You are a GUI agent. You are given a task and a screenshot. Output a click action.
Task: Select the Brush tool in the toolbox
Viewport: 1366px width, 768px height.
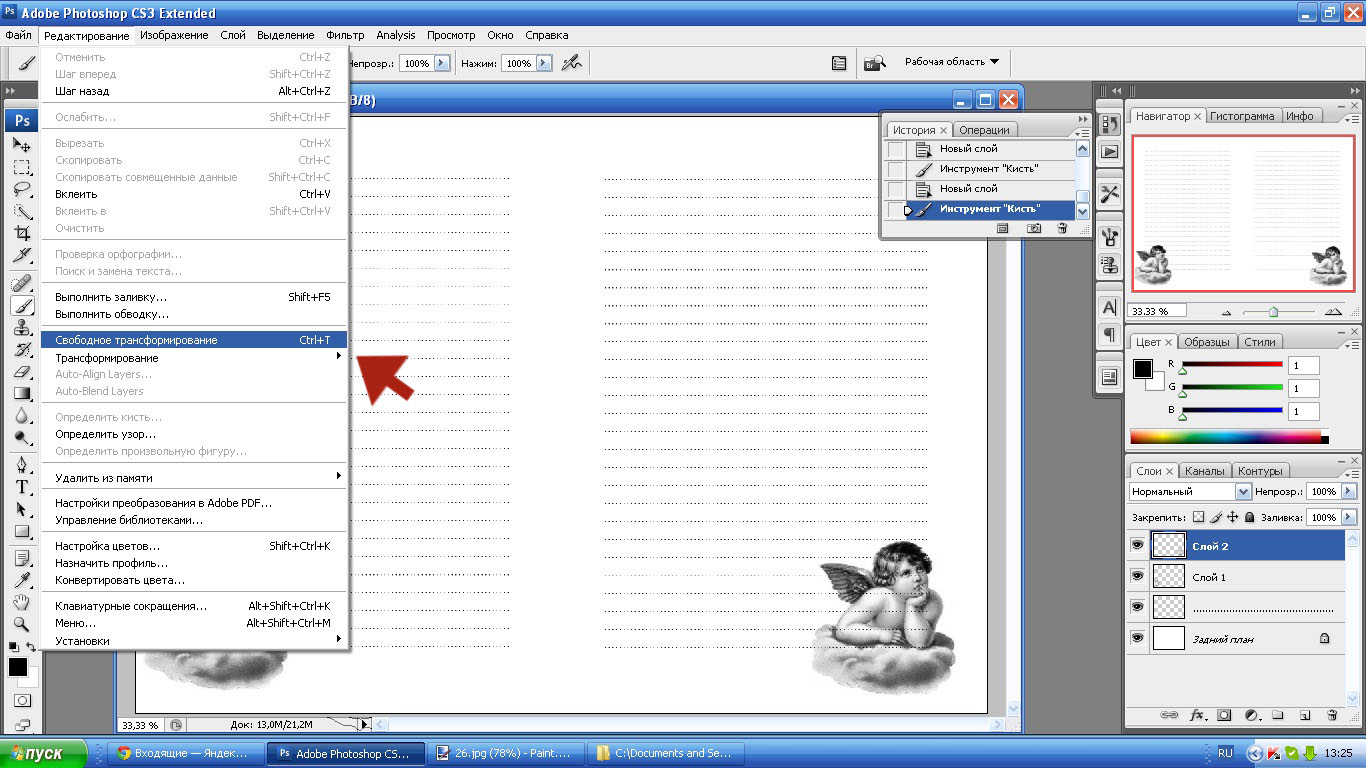[x=22, y=306]
